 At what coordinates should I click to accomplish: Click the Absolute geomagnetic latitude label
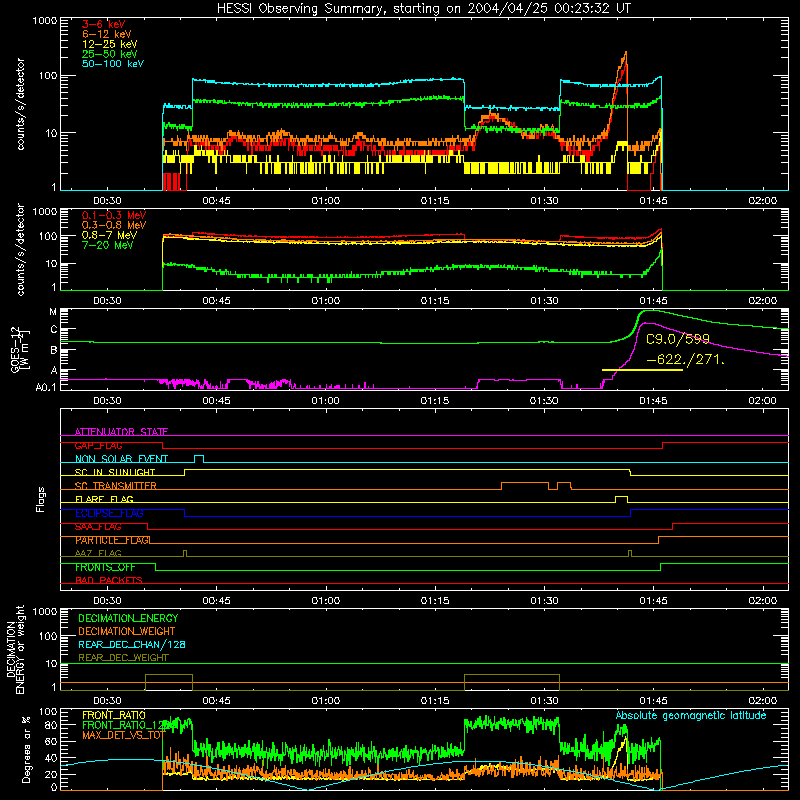pyautogui.click(x=691, y=715)
